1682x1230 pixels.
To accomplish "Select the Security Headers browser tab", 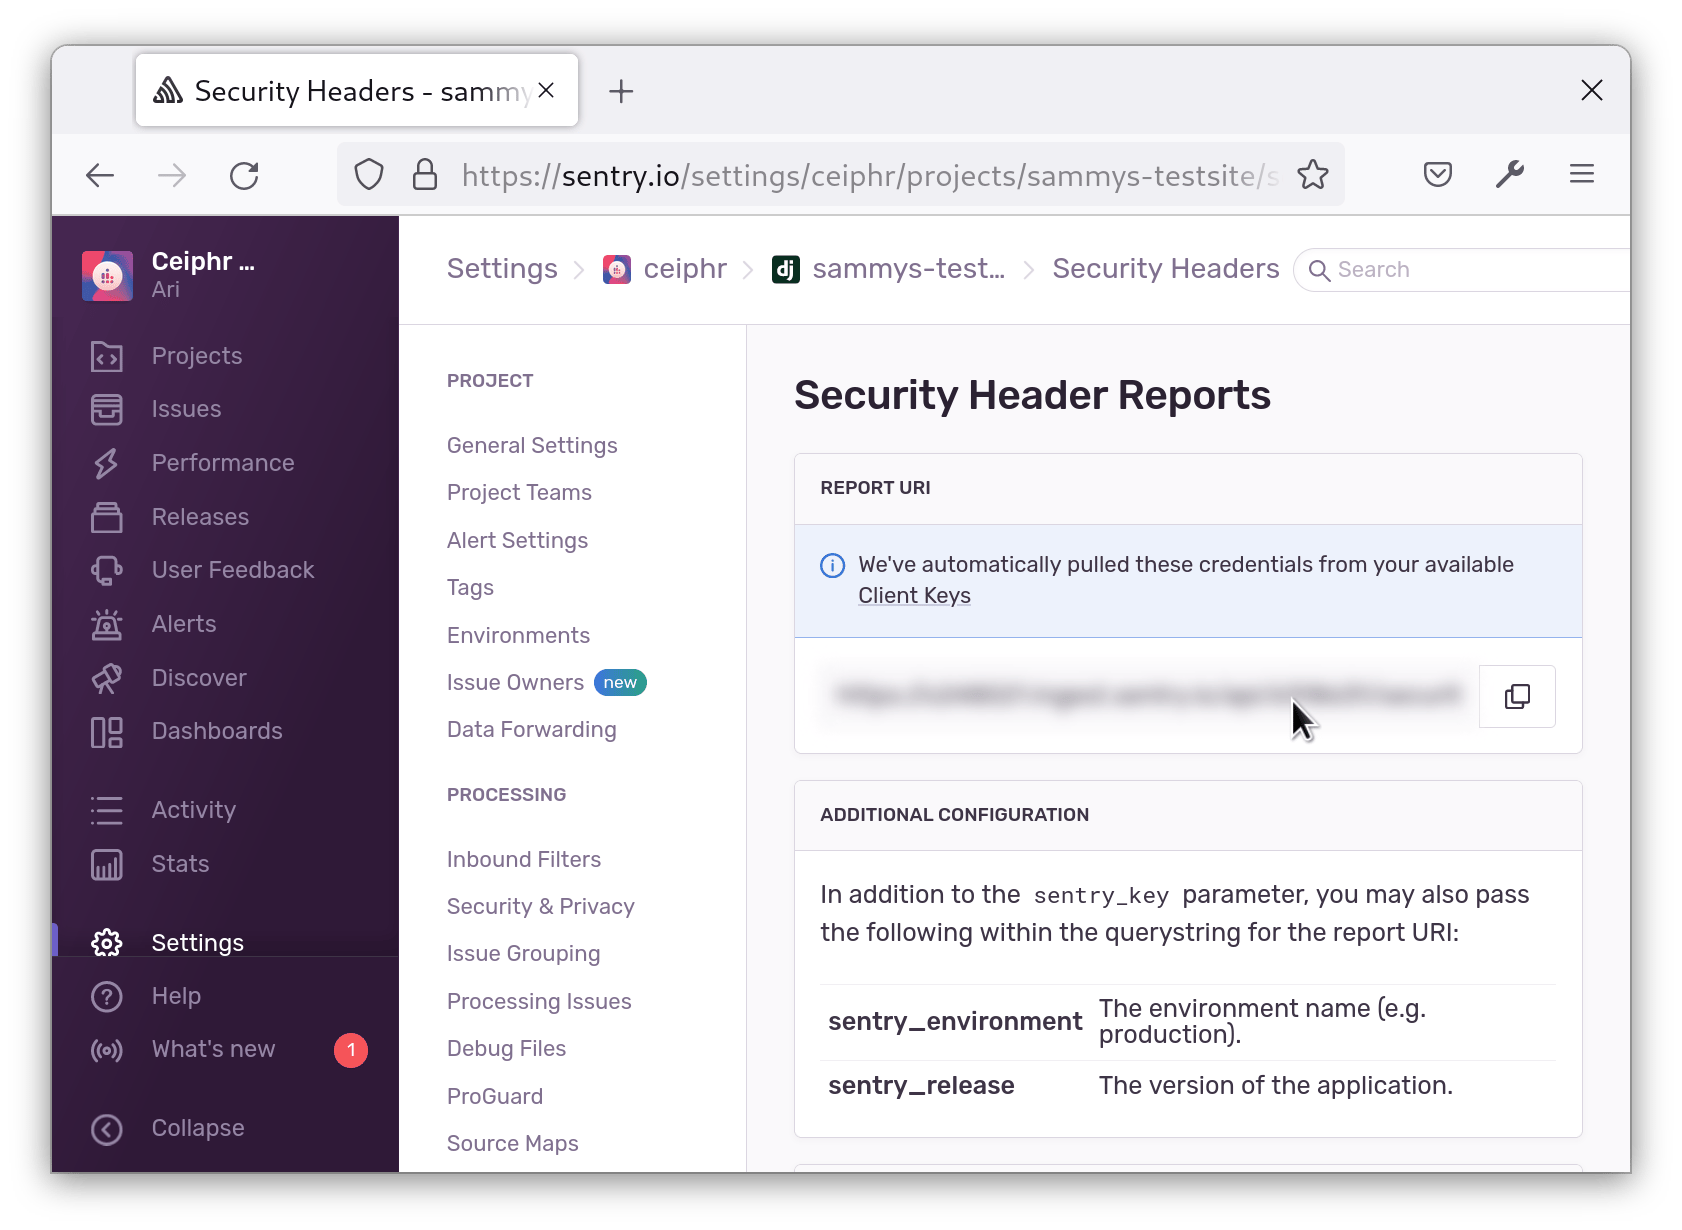I will [357, 90].
